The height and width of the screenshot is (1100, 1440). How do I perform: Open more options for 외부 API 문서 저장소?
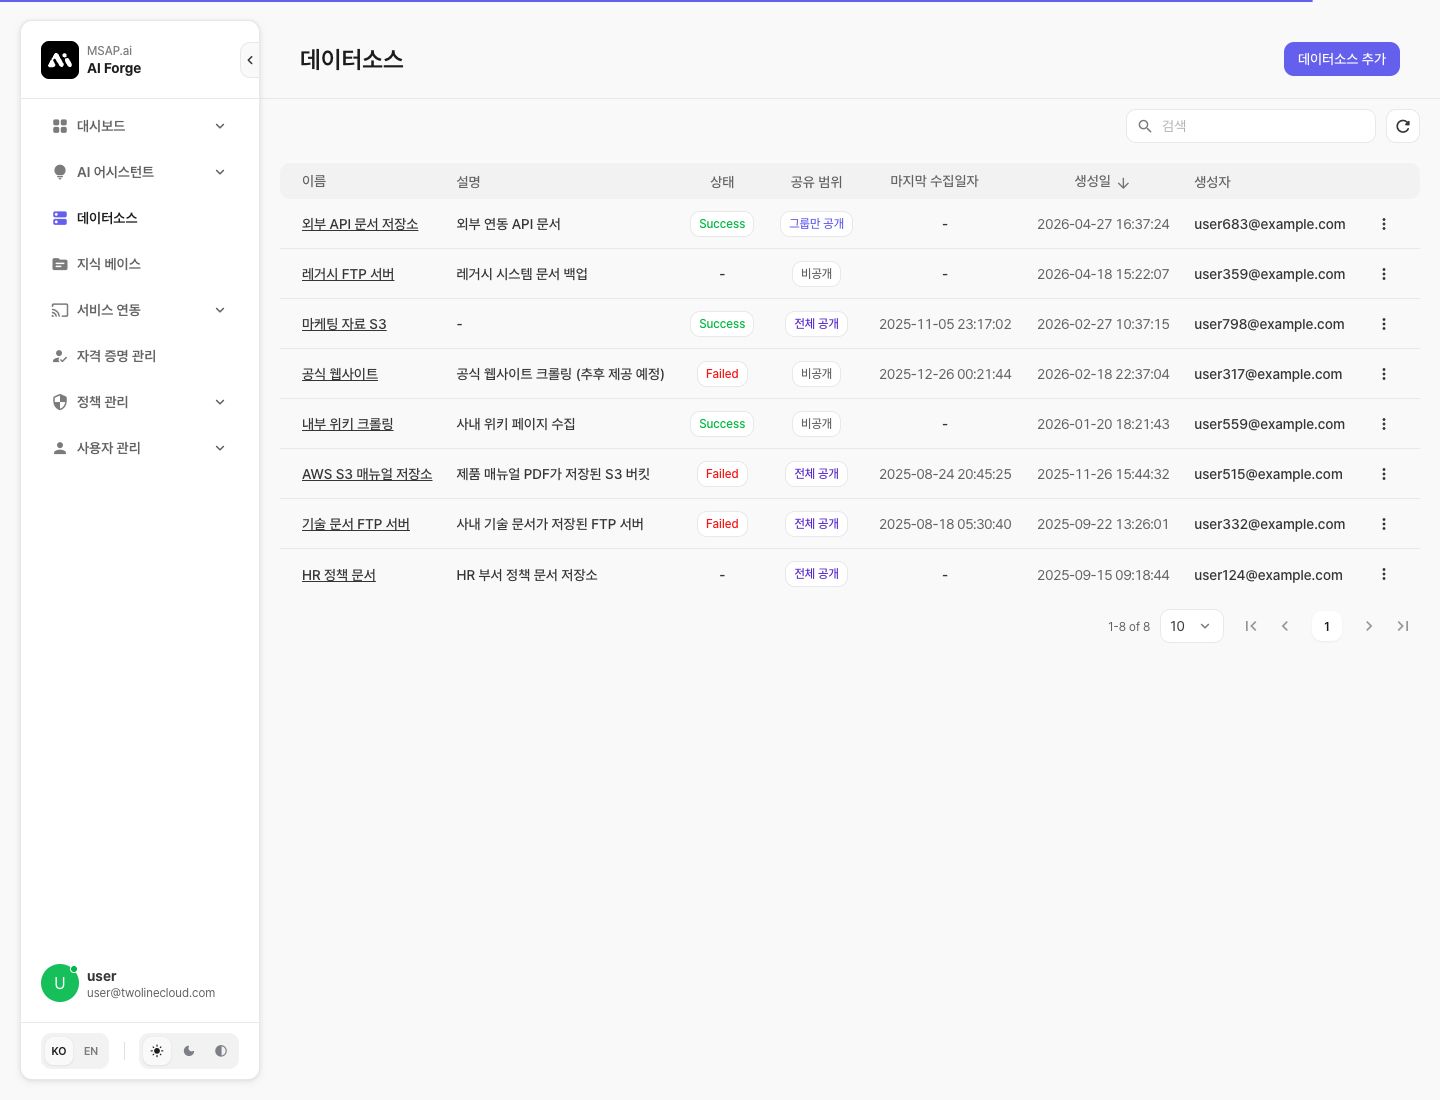coord(1384,224)
